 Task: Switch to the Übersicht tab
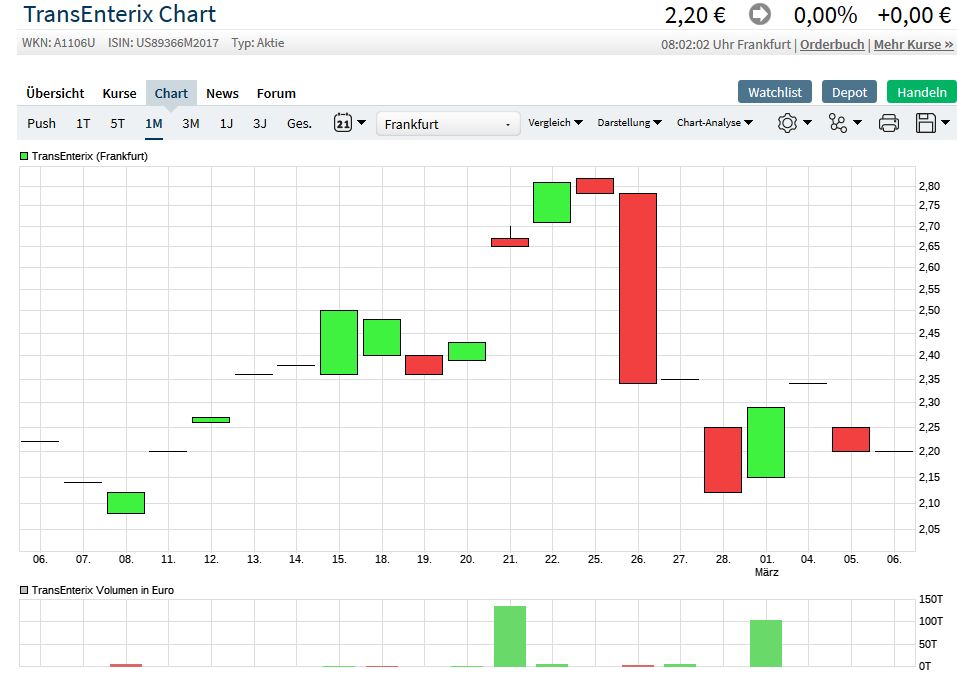(55, 93)
